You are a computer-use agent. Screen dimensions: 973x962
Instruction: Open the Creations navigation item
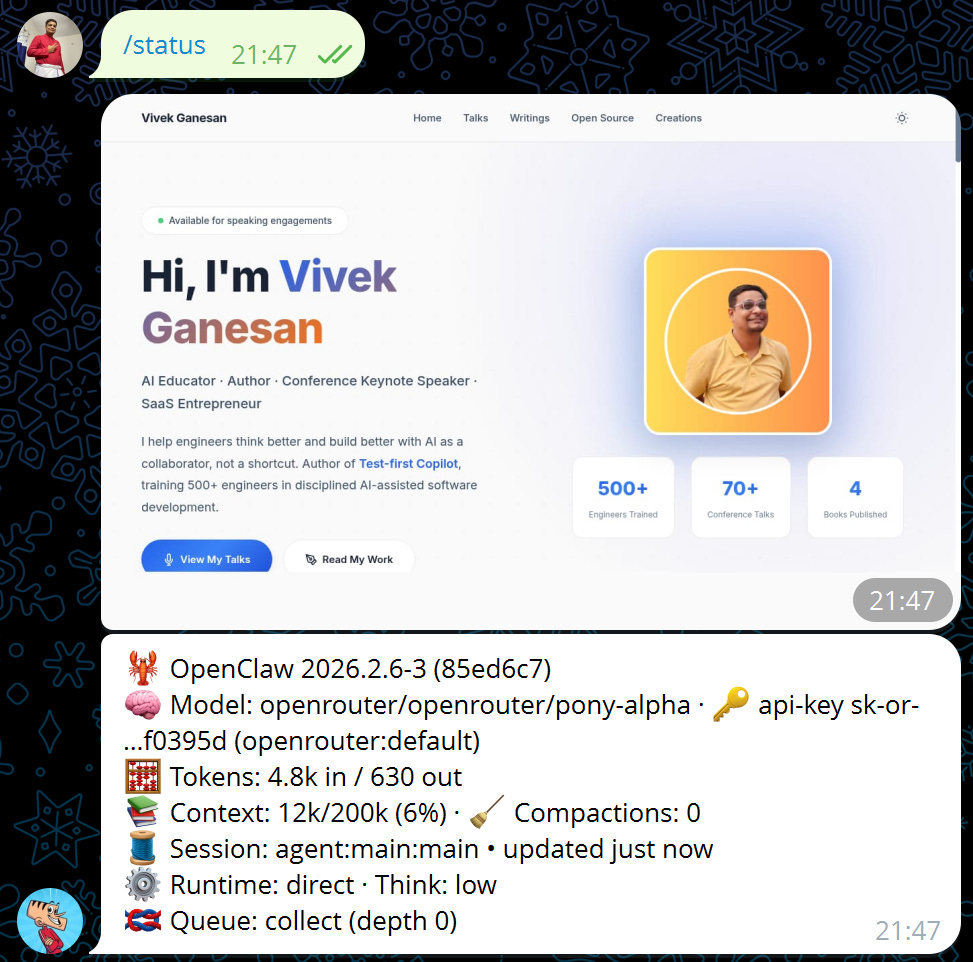coord(678,118)
